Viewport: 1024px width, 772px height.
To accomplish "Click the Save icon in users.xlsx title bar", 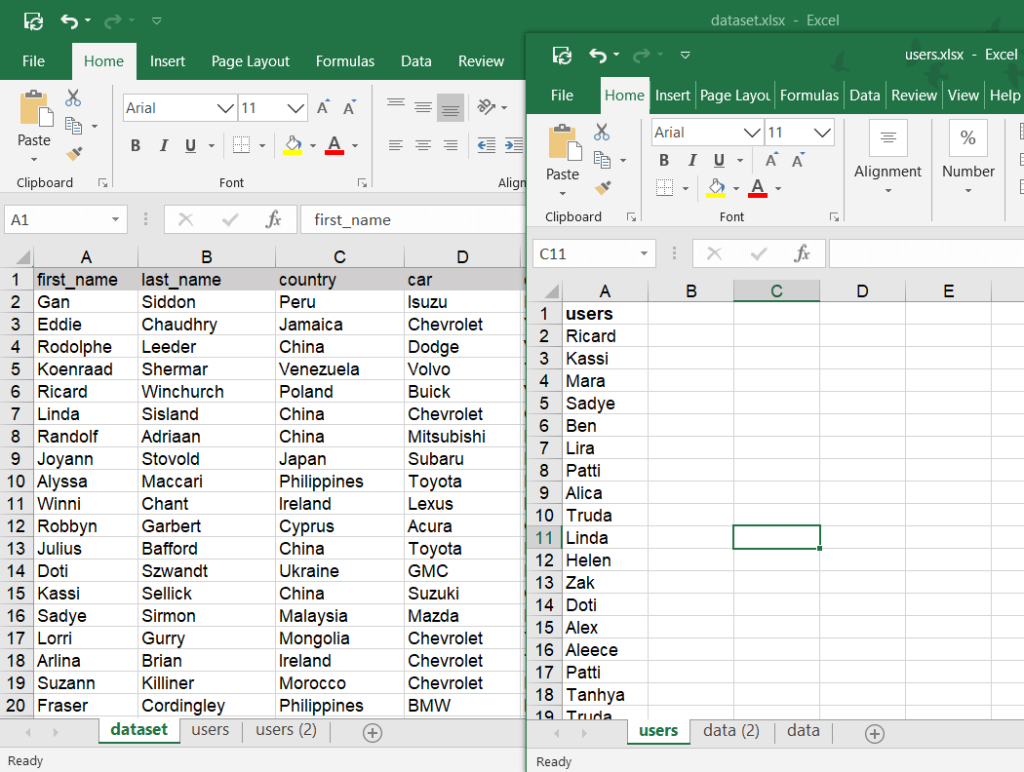I will pos(562,55).
